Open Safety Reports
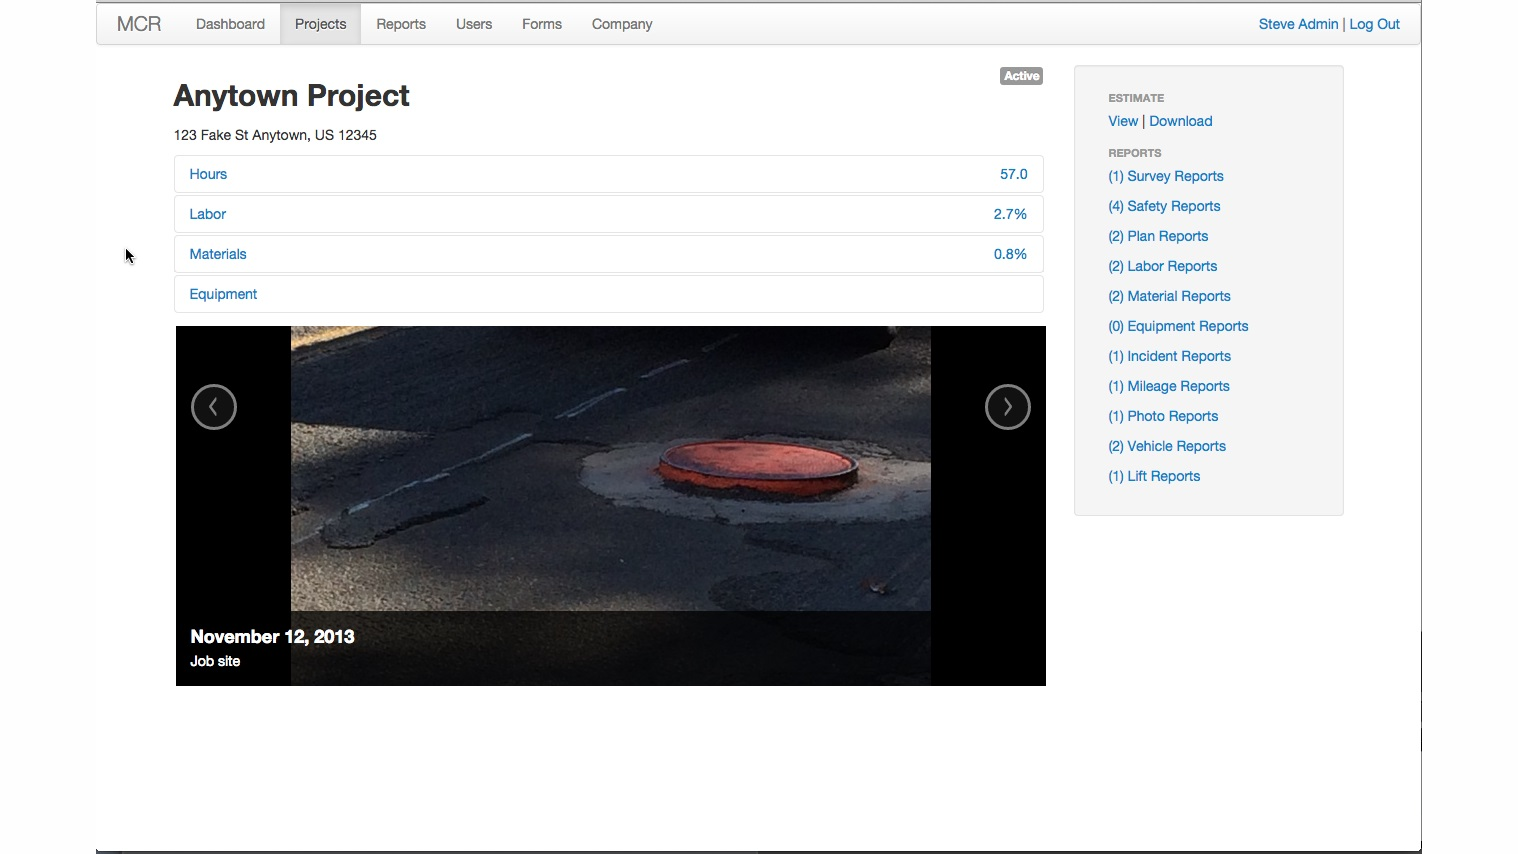 pos(1164,206)
